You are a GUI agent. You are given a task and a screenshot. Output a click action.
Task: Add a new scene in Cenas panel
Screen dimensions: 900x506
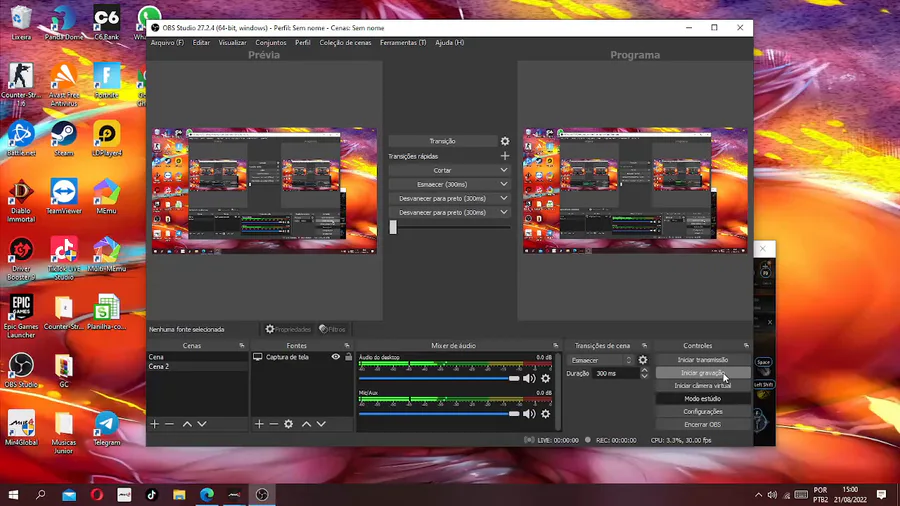point(154,424)
